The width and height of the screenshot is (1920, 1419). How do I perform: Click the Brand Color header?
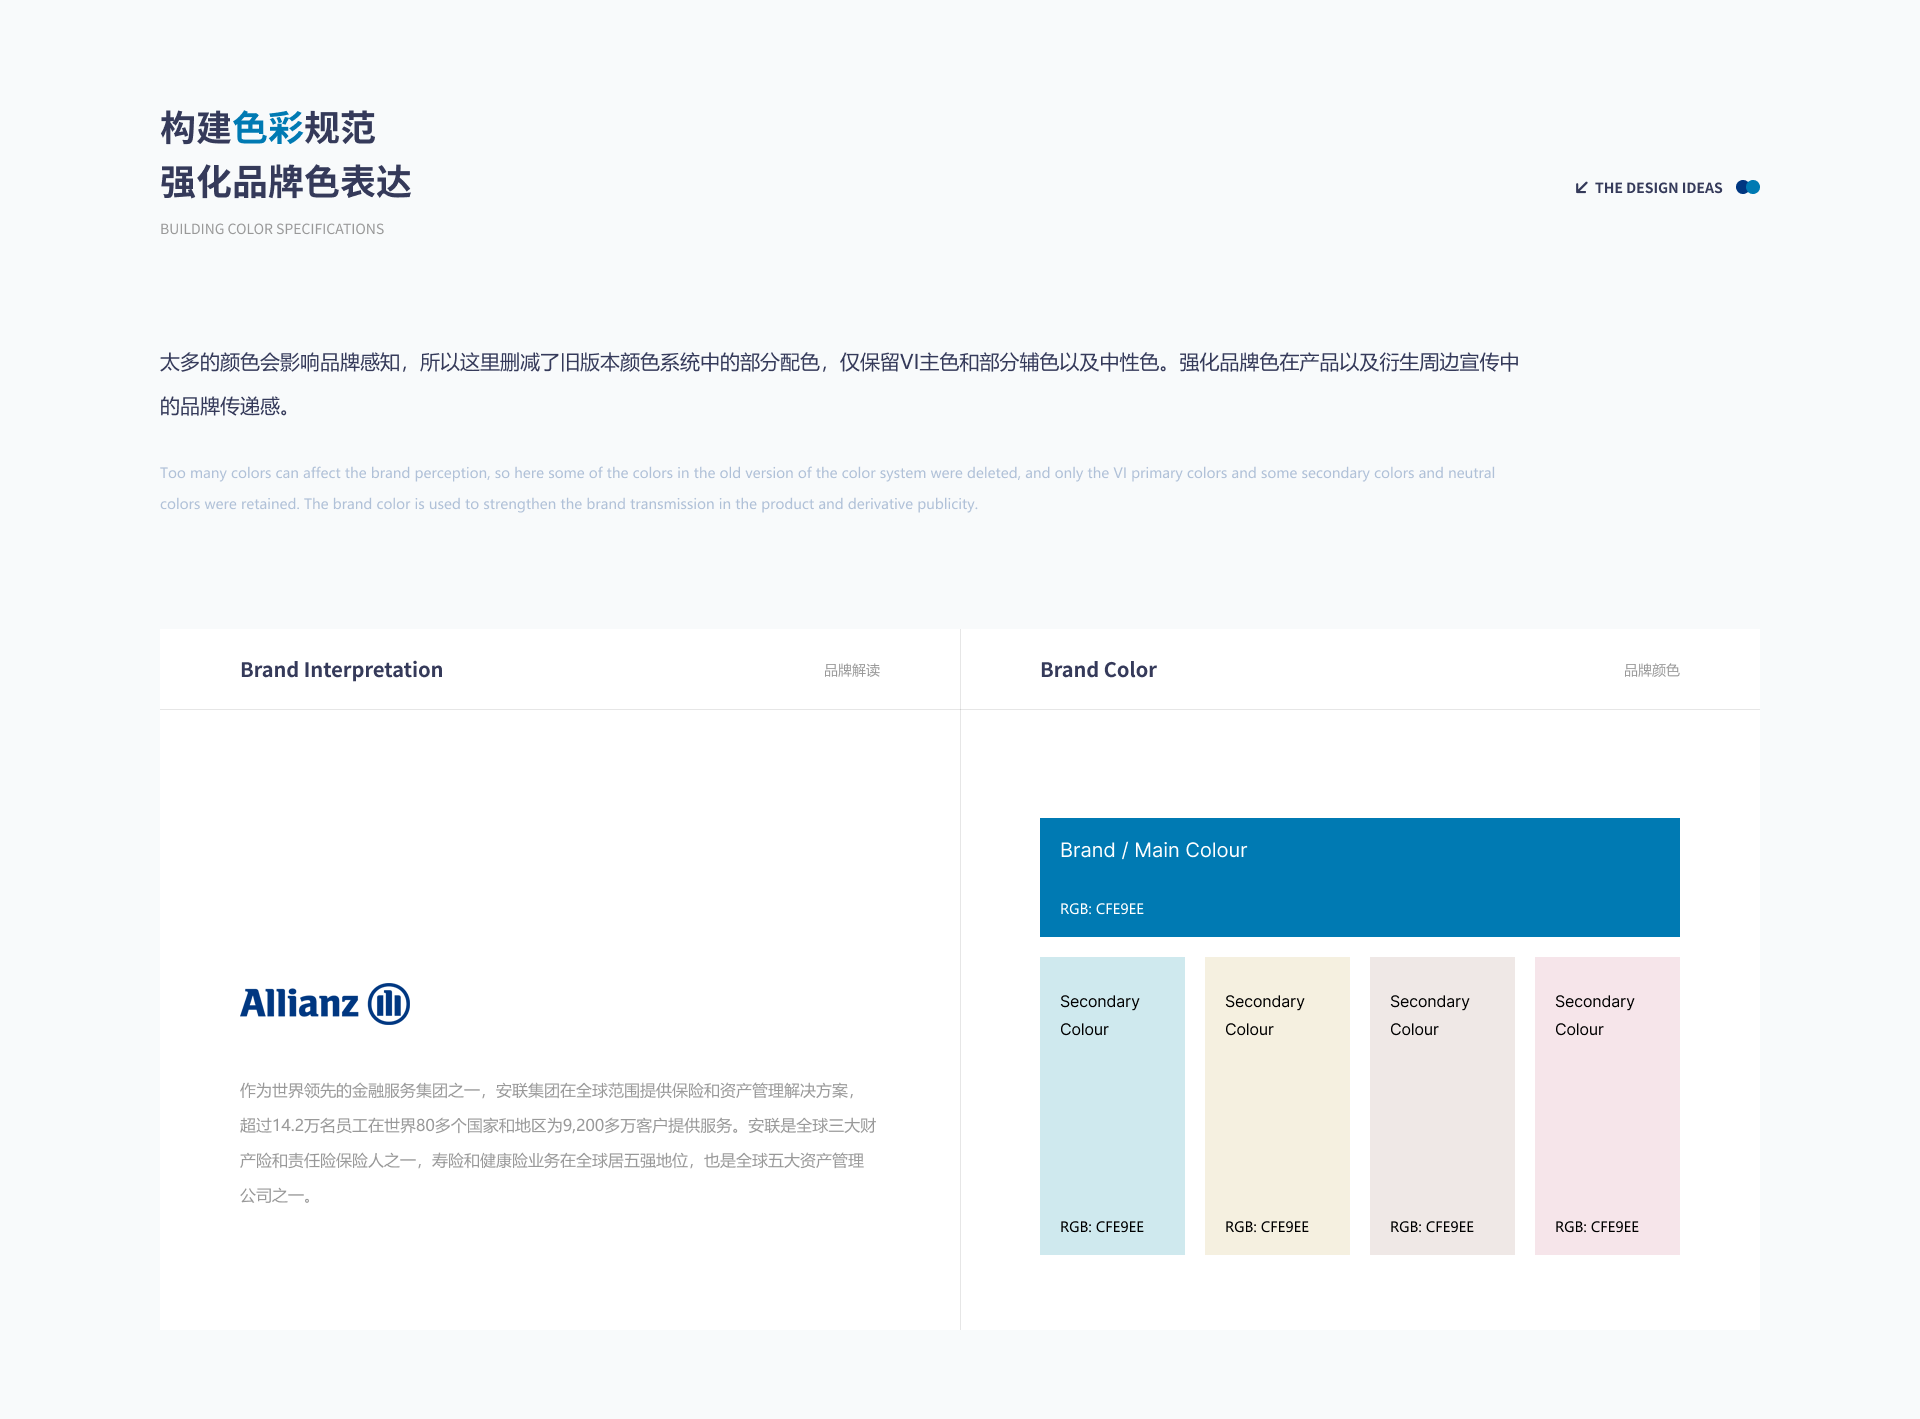pyautogui.click(x=1098, y=670)
